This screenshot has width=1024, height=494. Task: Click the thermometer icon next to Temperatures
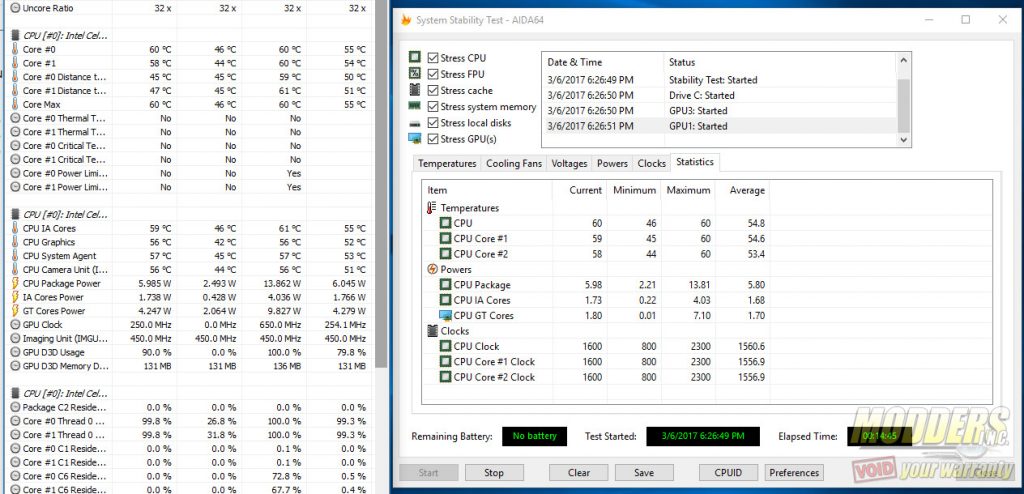click(432, 208)
